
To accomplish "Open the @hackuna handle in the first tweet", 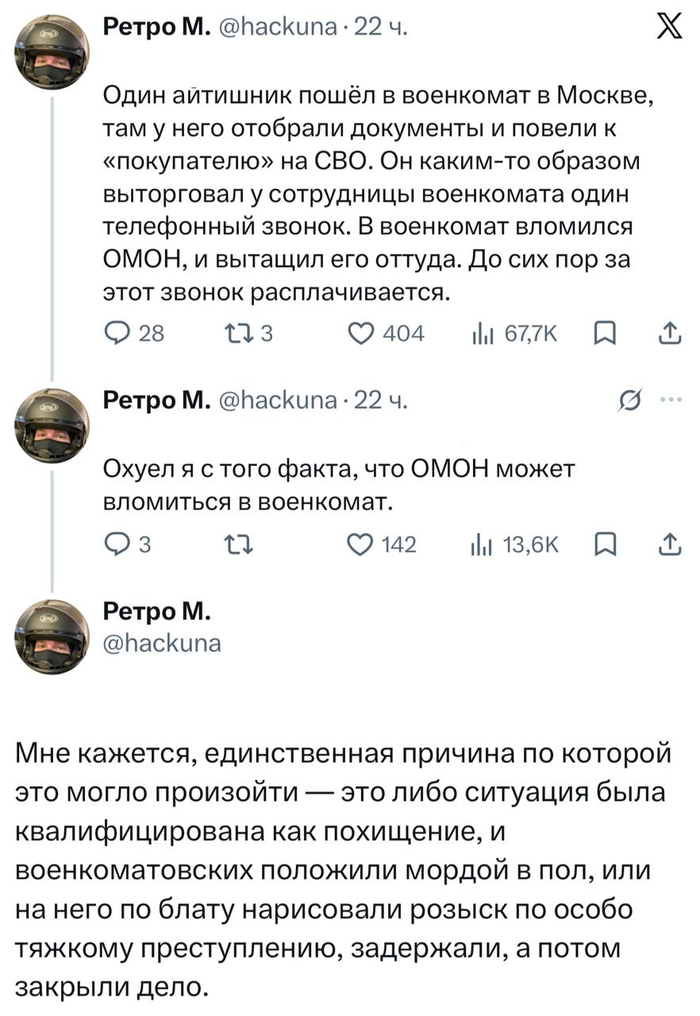I will (x=279, y=27).
